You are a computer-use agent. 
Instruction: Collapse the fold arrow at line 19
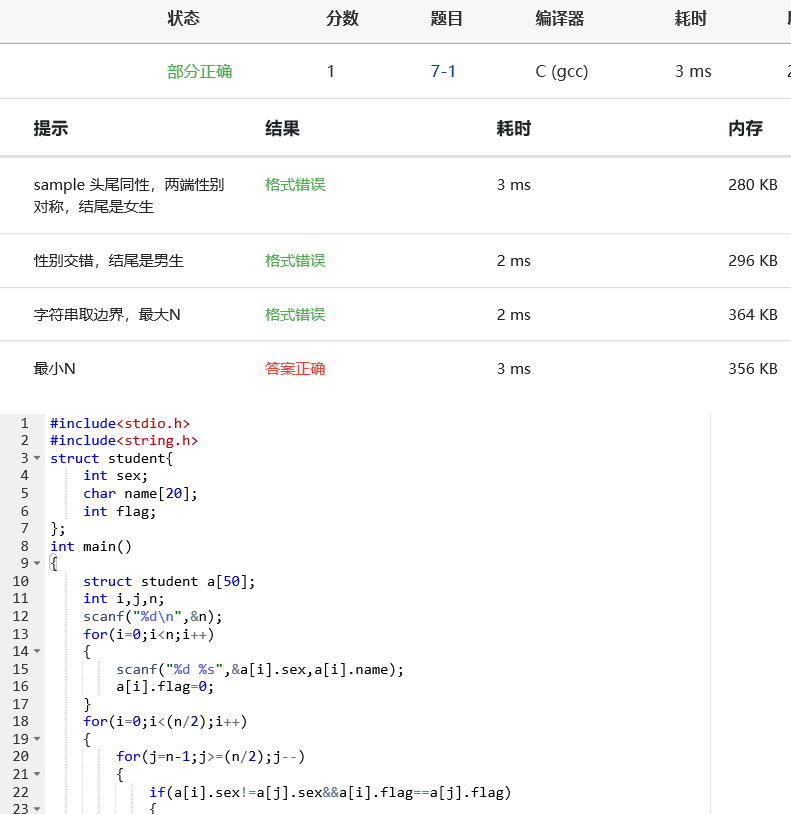(x=37, y=739)
